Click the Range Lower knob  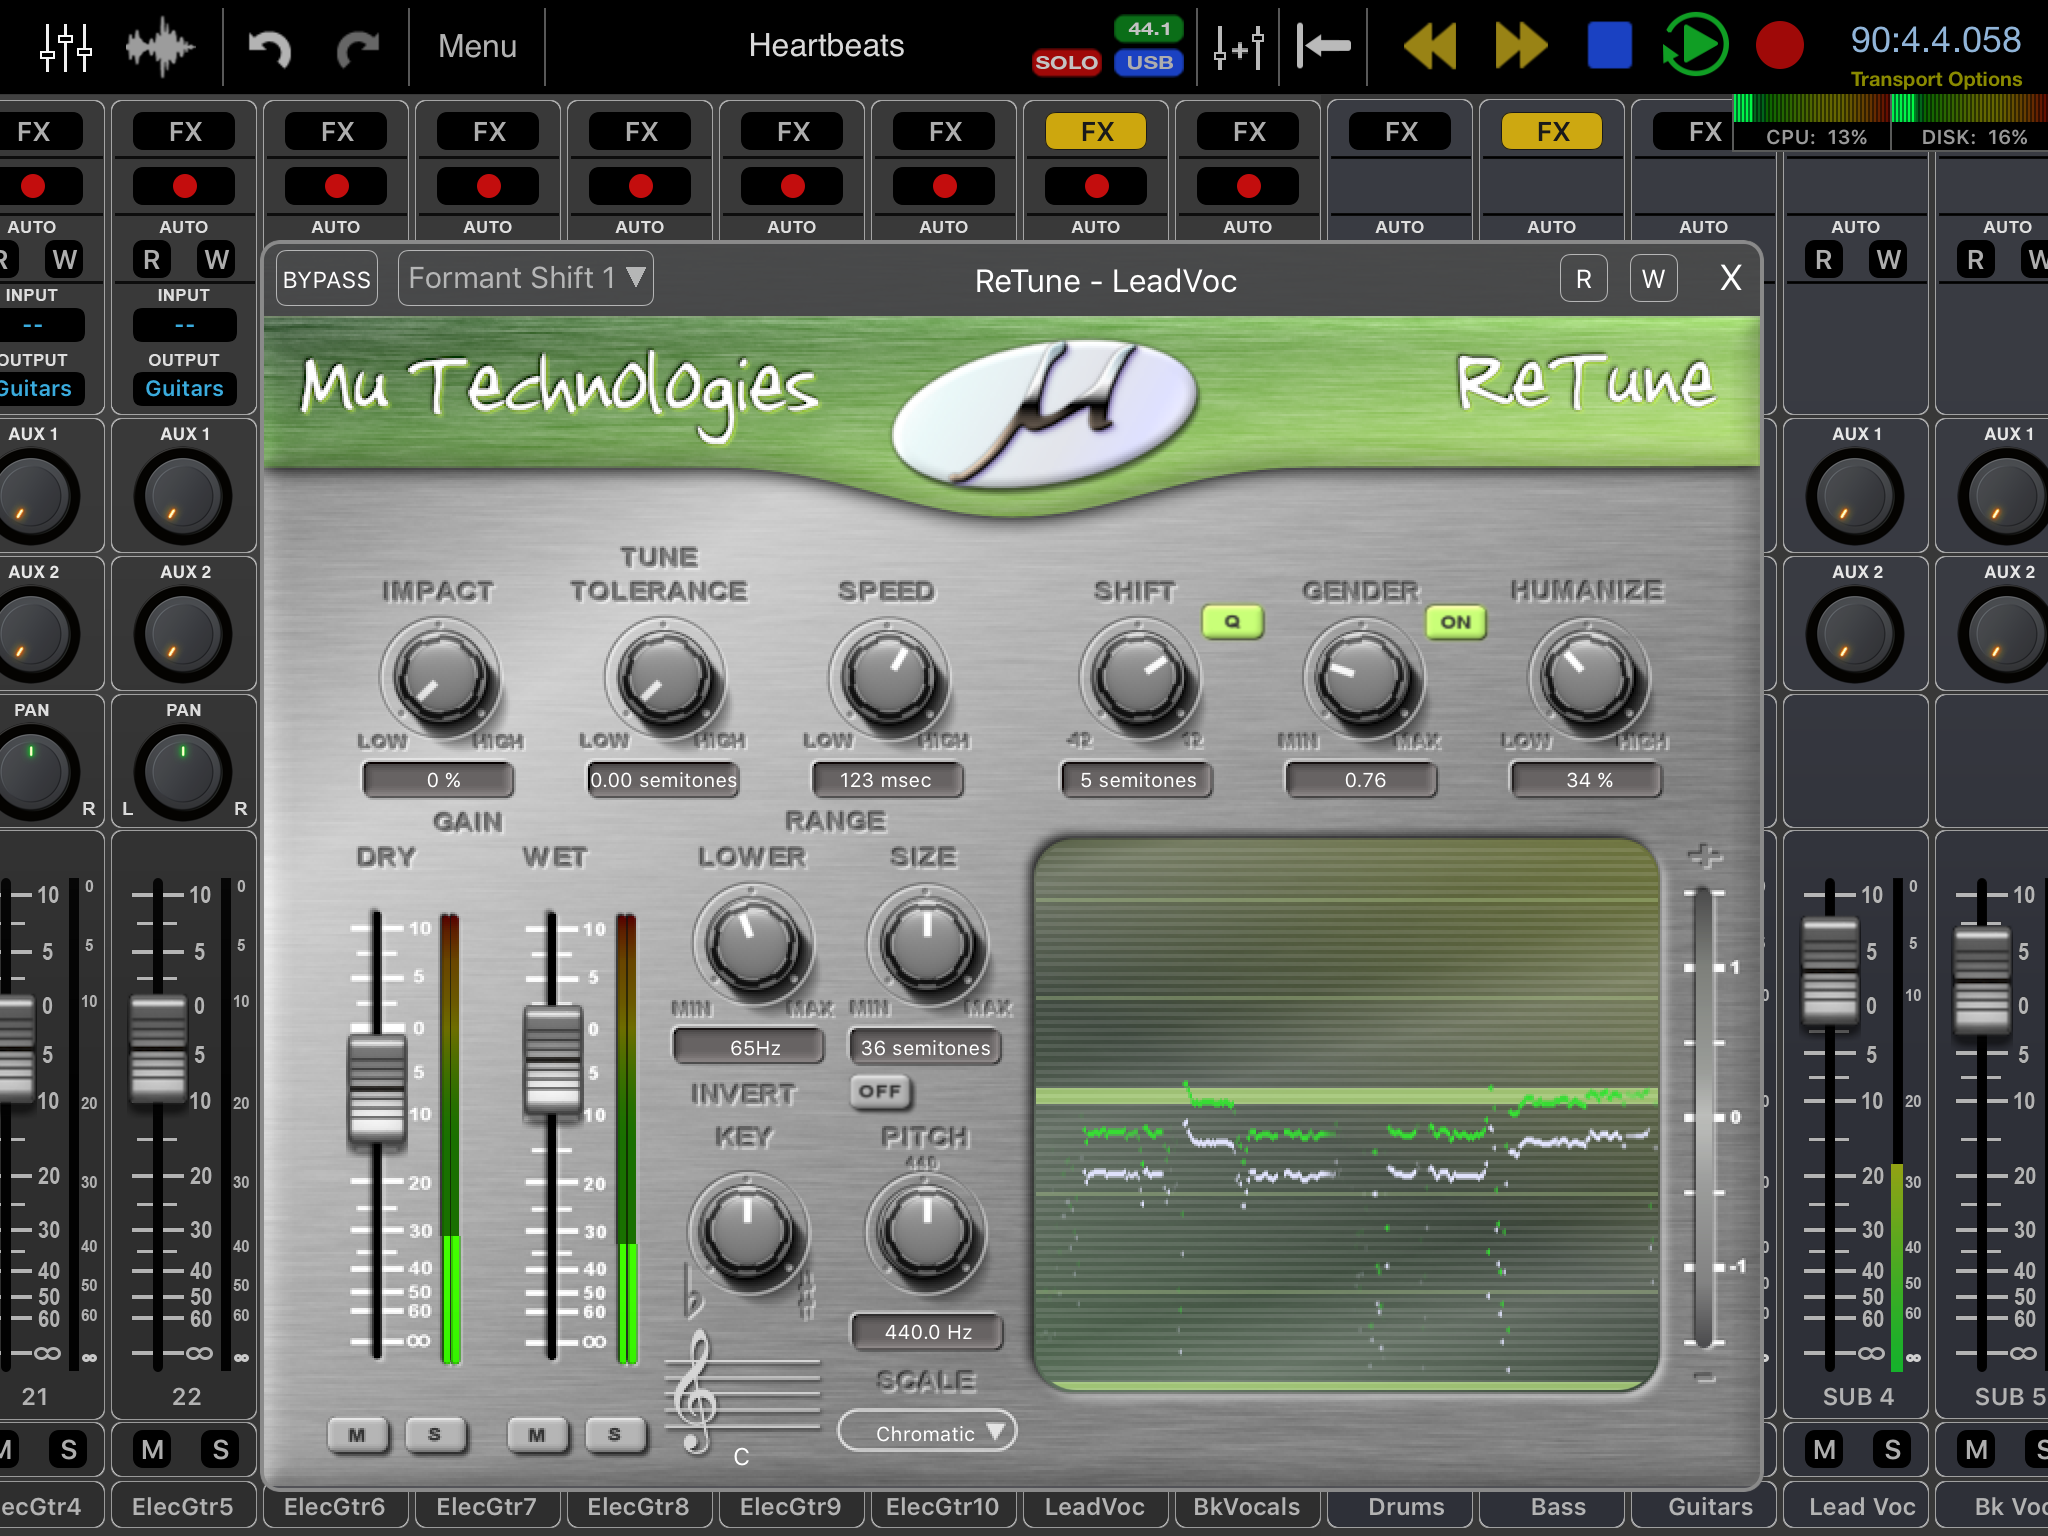[752, 944]
